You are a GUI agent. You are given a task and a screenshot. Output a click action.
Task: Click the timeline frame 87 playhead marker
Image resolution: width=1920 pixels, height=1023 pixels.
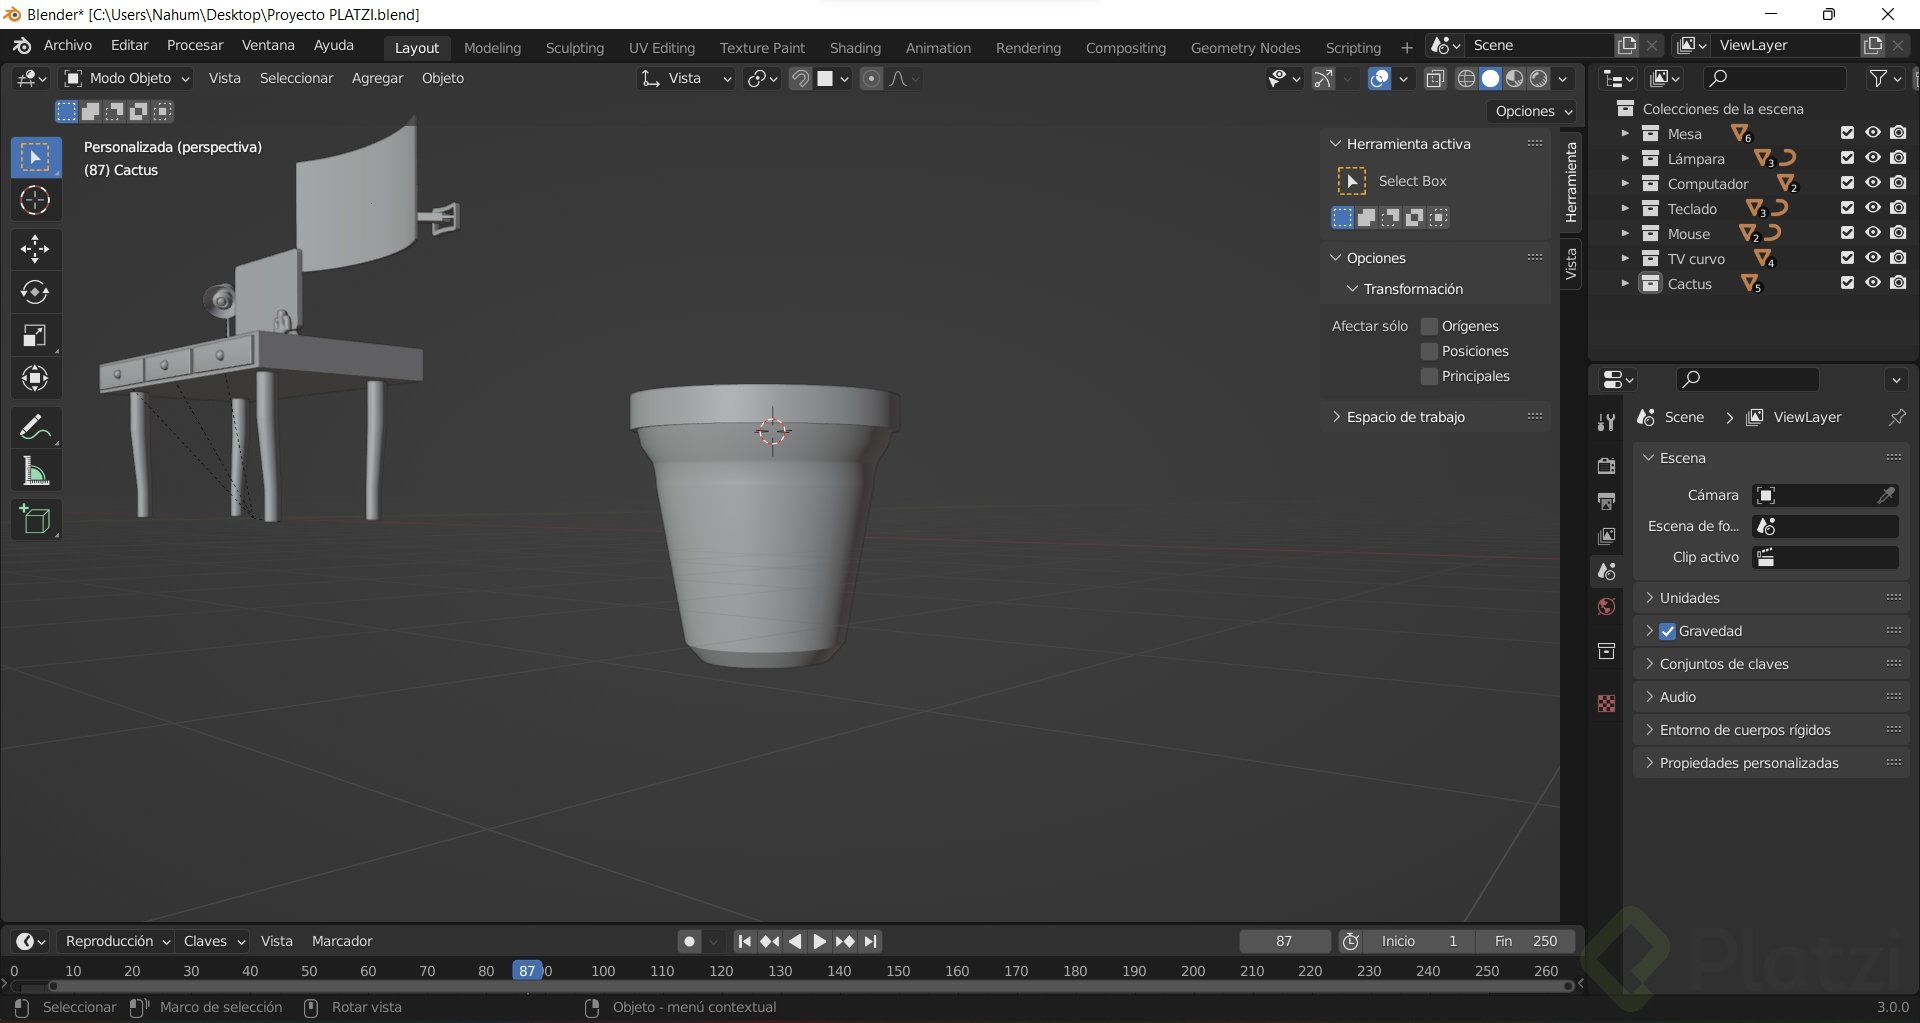click(527, 971)
